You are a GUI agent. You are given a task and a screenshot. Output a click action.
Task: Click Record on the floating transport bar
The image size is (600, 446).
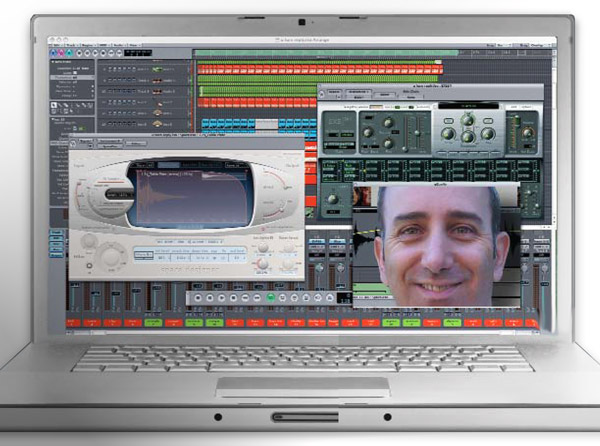pos(198,298)
